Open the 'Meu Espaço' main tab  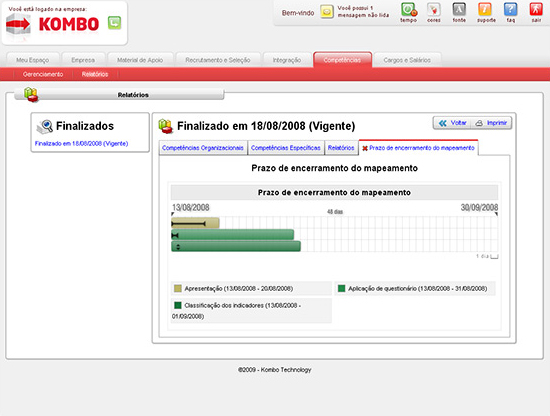[x=33, y=60]
